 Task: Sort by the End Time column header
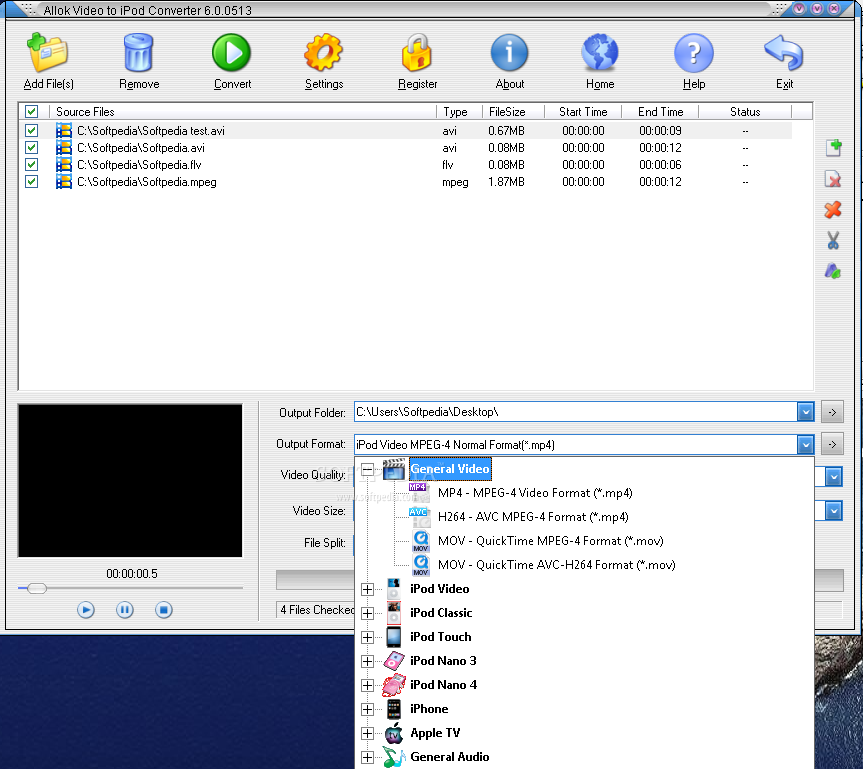pos(660,112)
